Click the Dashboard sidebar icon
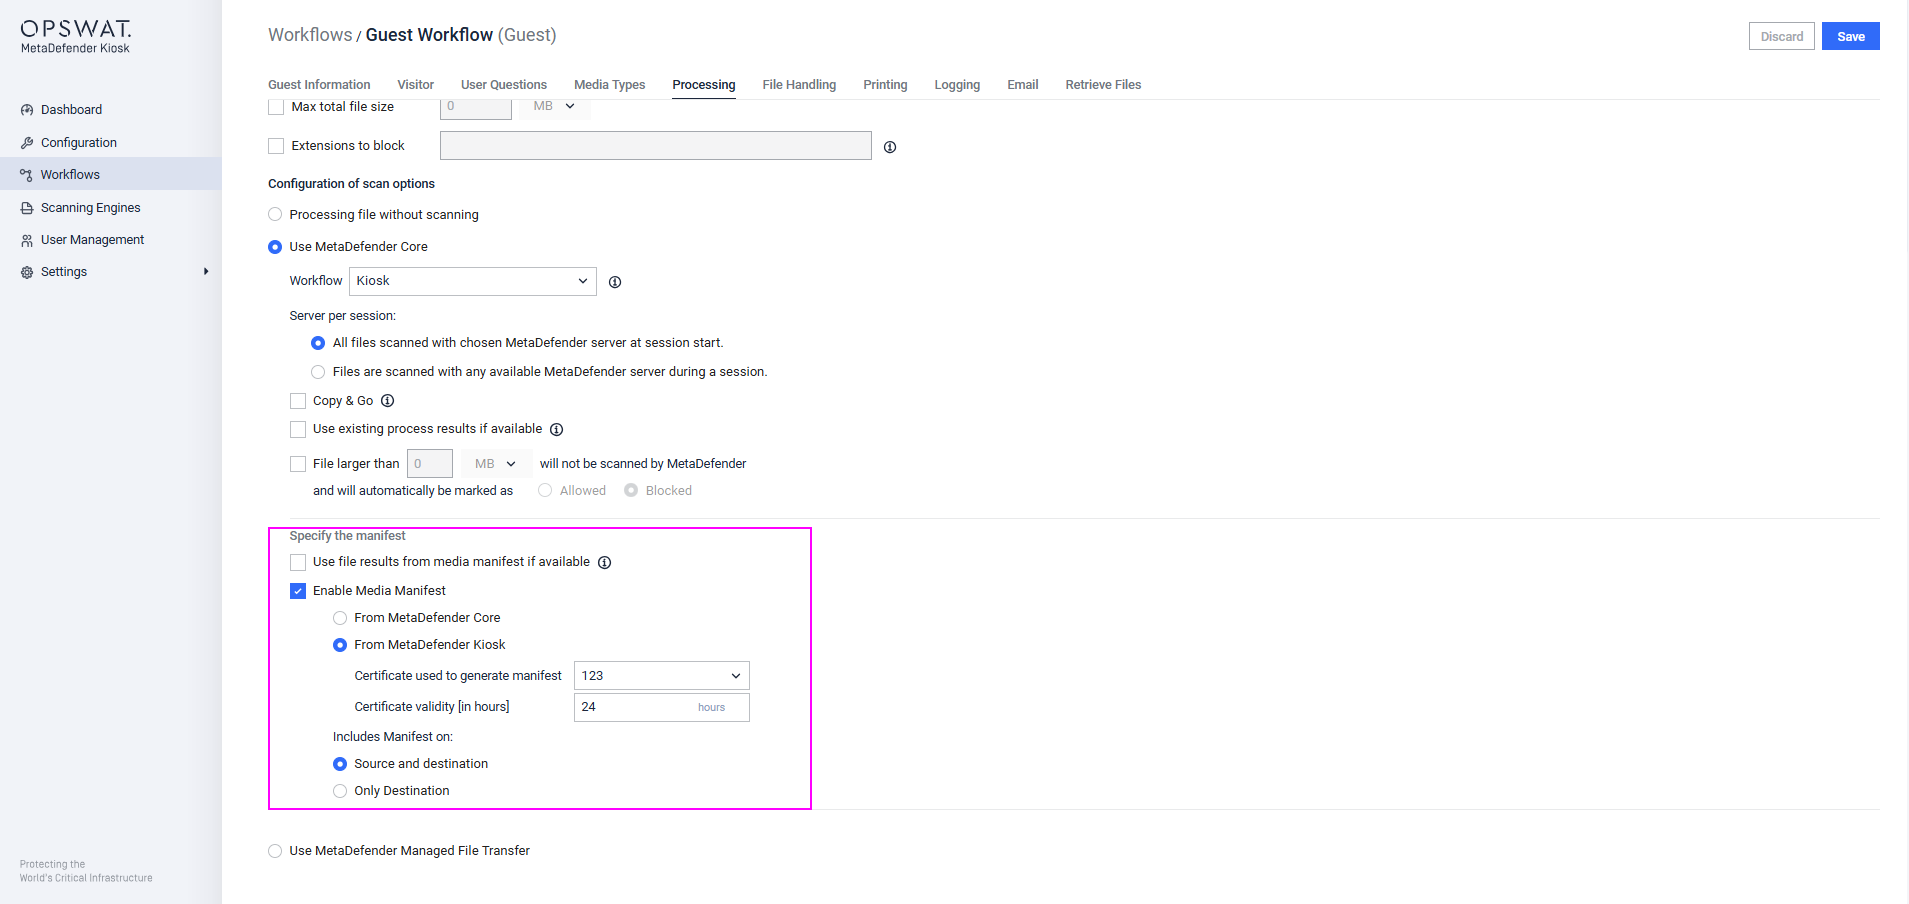Viewport: 1909px width, 904px height. point(27,110)
